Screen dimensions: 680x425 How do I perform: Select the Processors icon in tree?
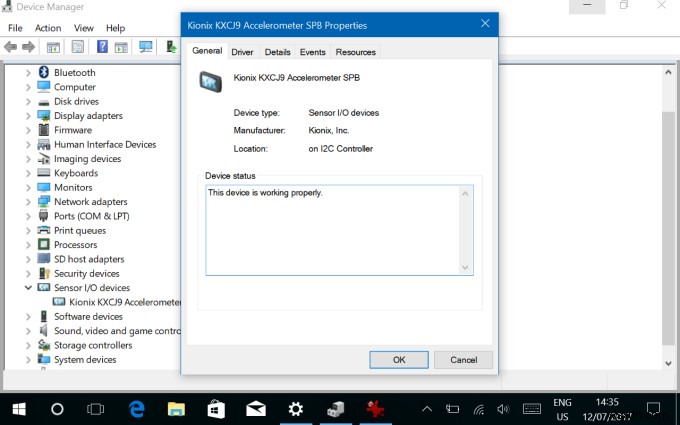[x=44, y=245]
